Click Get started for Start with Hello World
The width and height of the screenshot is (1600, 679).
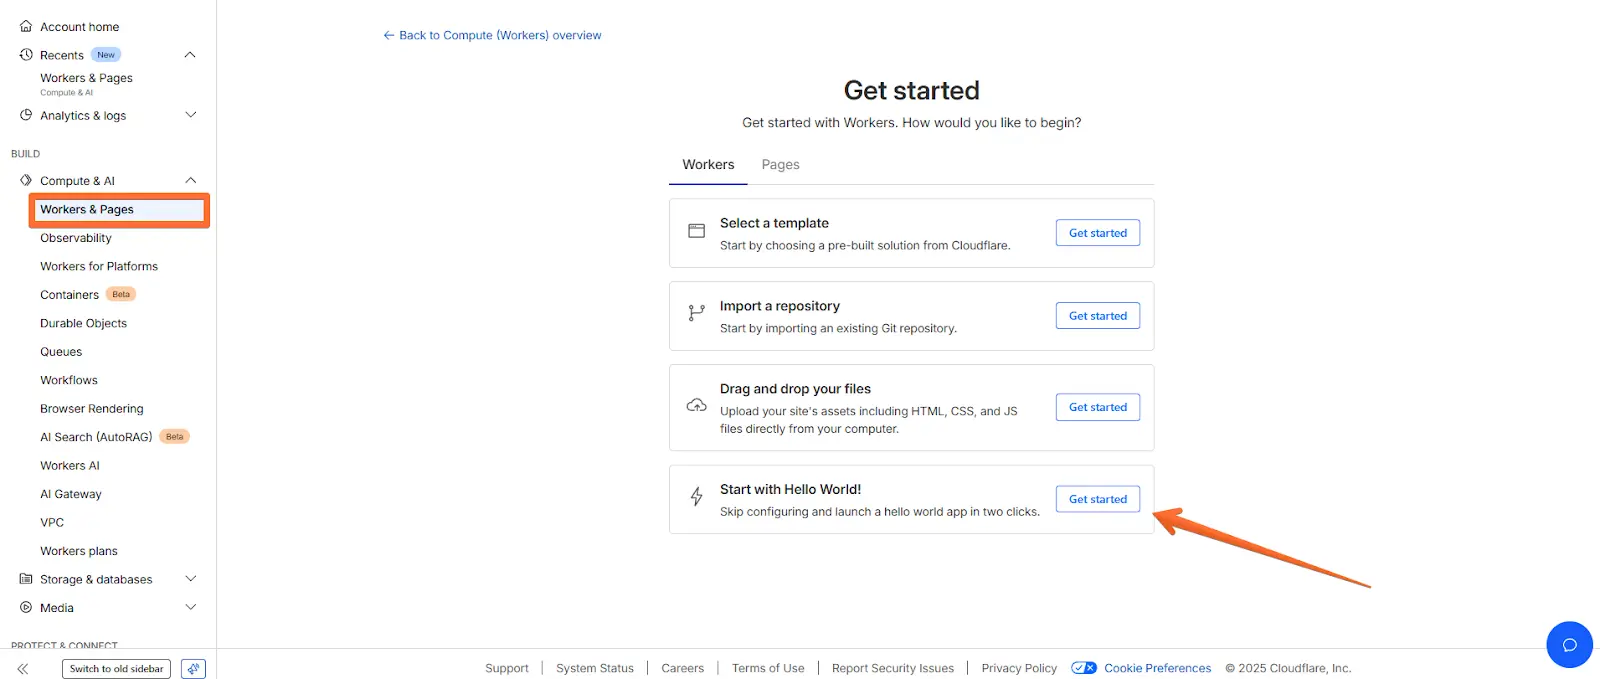(x=1097, y=498)
